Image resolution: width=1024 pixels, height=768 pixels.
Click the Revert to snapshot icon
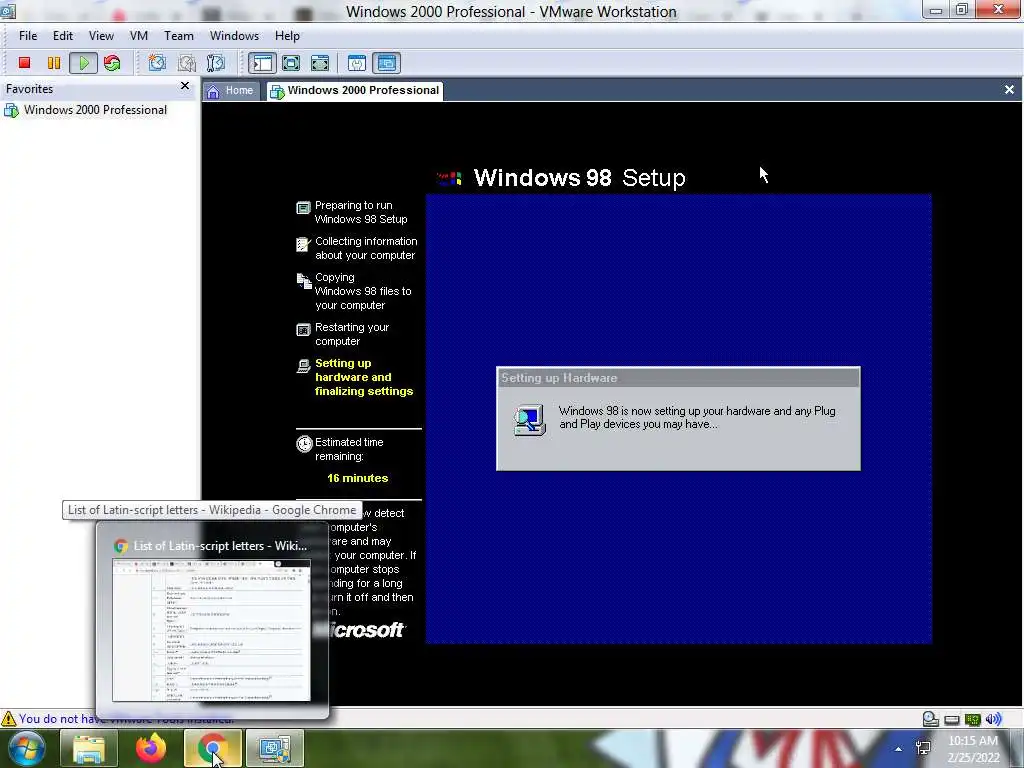tap(187, 63)
